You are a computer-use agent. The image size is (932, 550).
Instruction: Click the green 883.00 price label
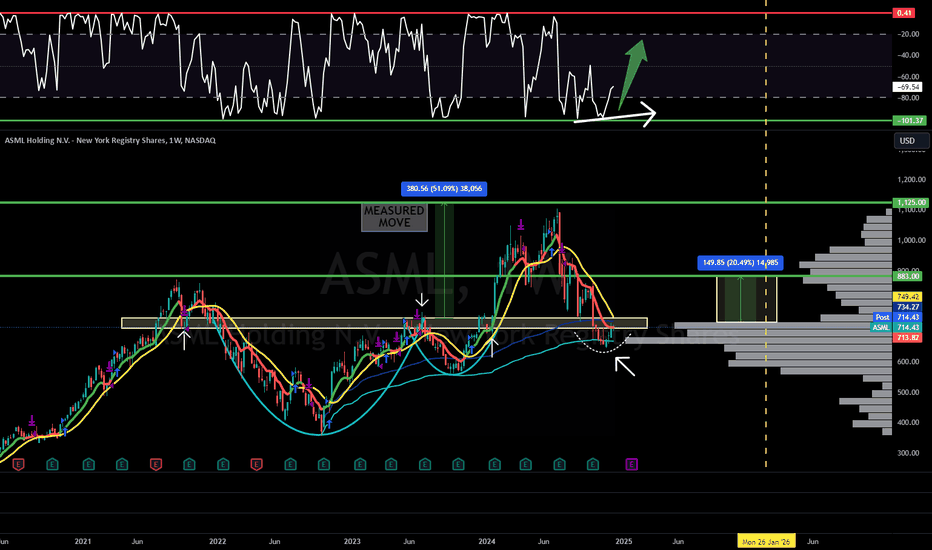(x=908, y=276)
